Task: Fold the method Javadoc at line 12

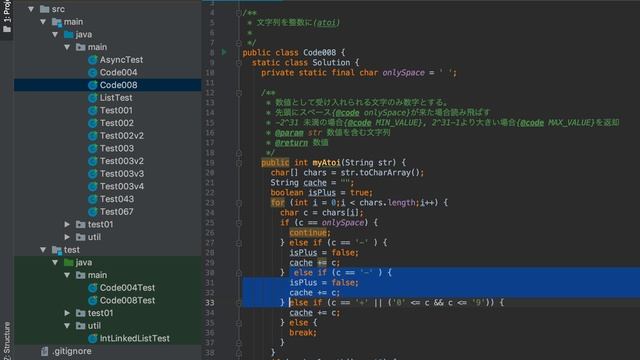Action: tap(239, 93)
